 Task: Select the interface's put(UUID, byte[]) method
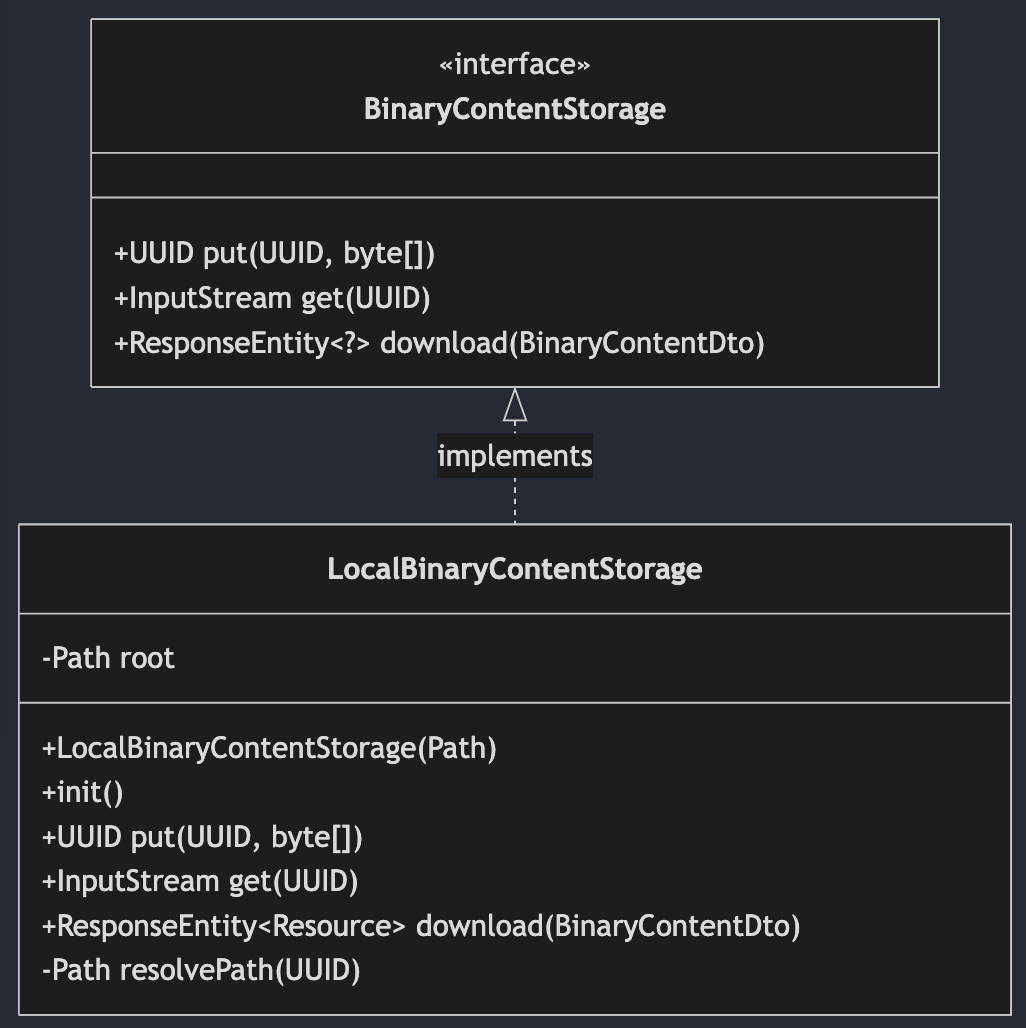[x=275, y=254]
